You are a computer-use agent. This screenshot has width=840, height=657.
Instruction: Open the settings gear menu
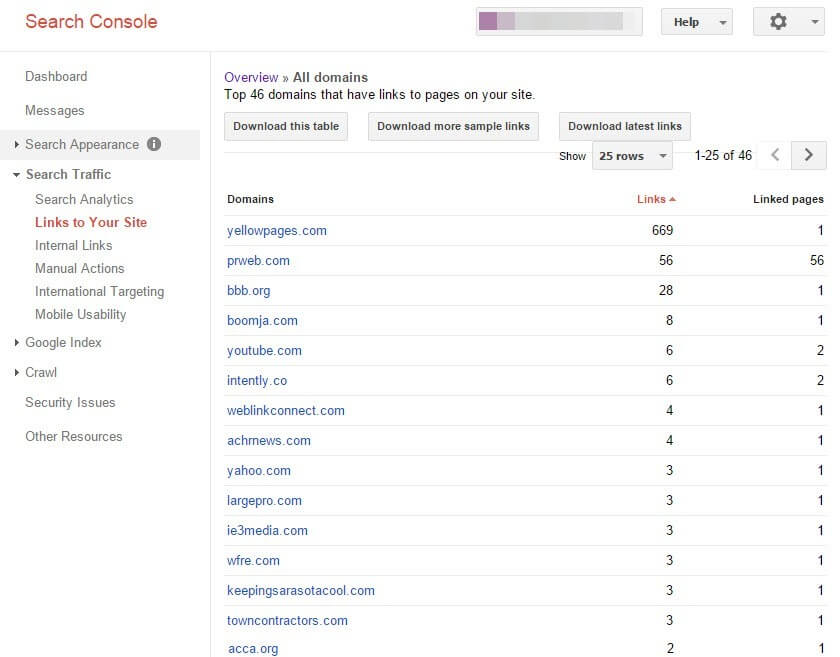(x=778, y=22)
